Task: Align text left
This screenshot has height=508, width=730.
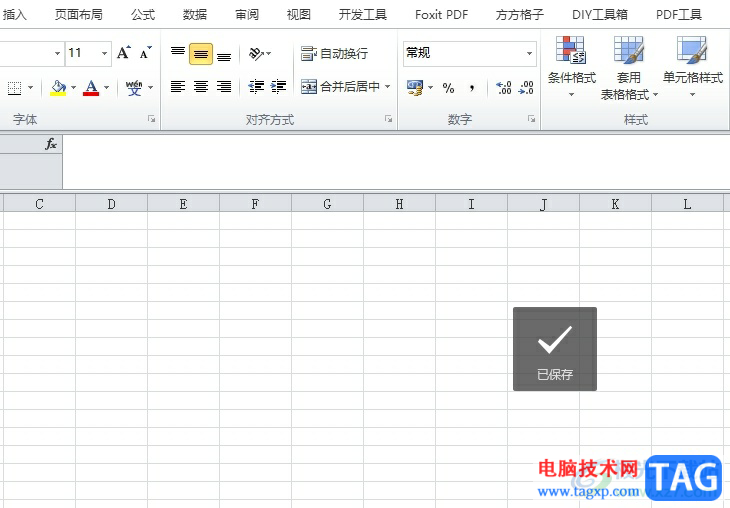Action: [x=177, y=87]
